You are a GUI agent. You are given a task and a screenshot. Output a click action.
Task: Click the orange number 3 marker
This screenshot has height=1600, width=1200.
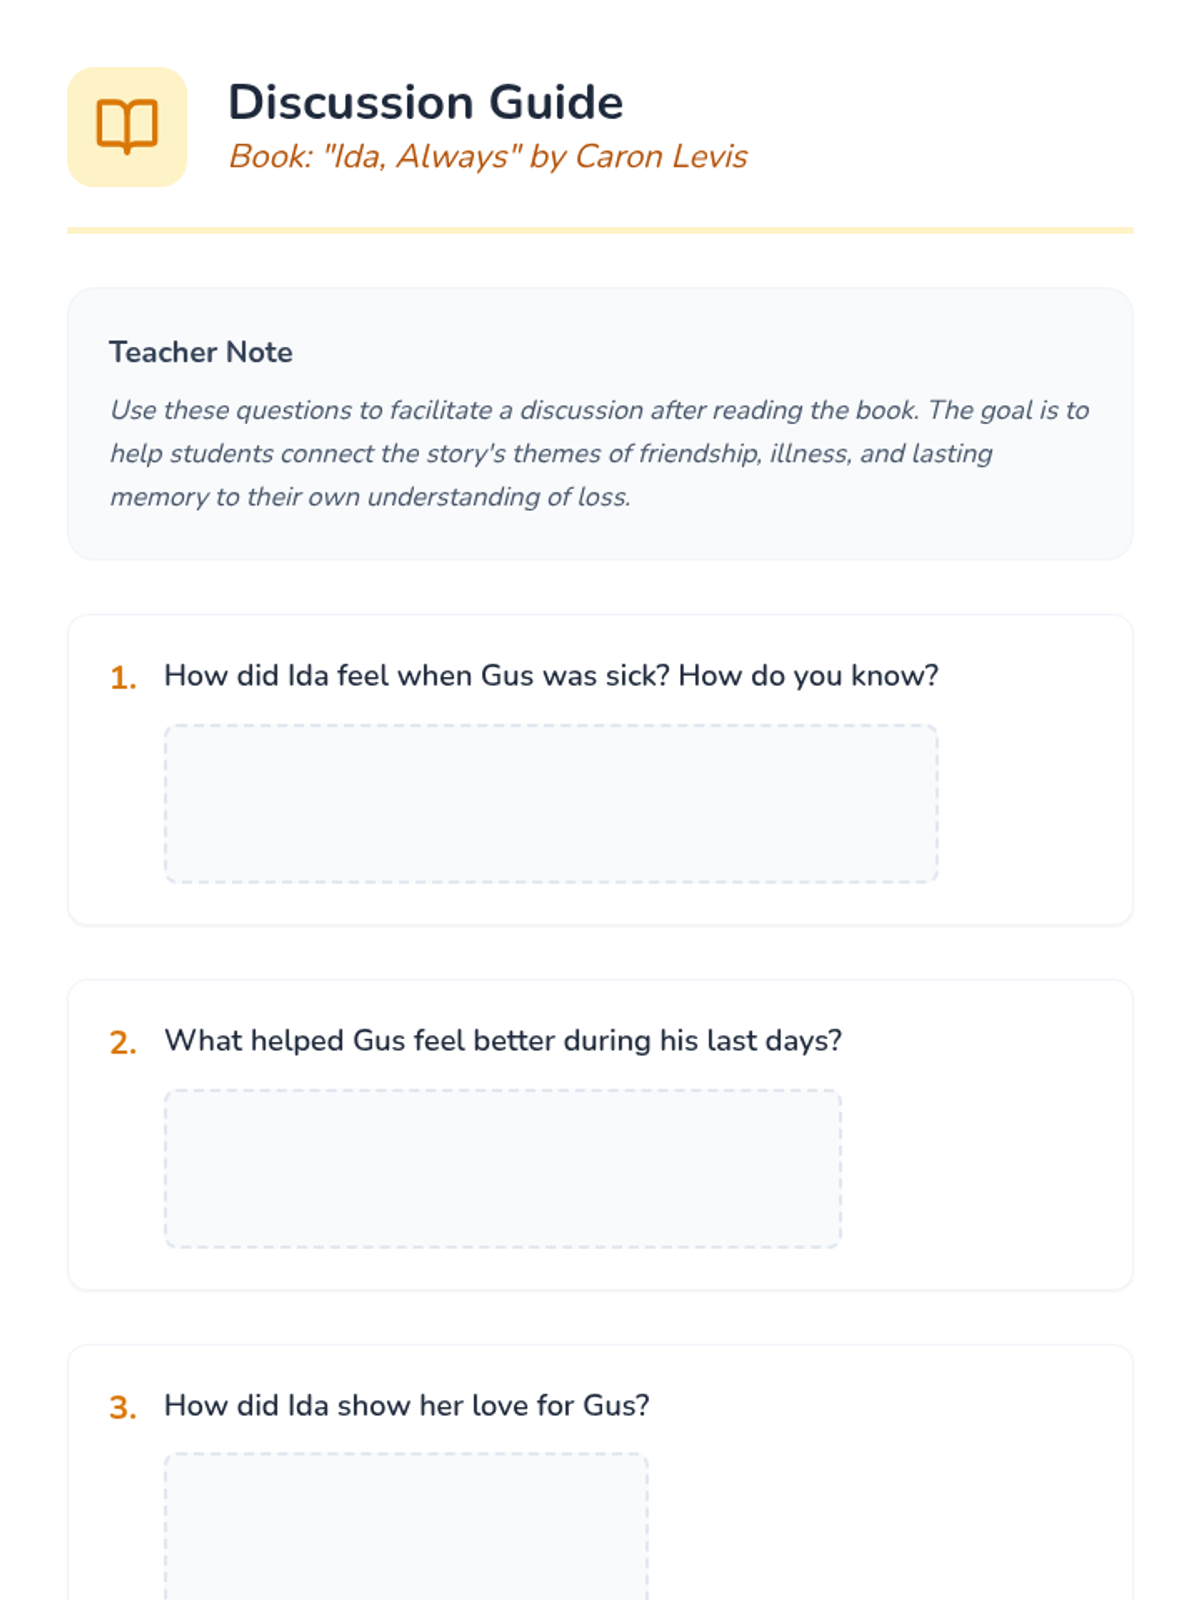(123, 1408)
